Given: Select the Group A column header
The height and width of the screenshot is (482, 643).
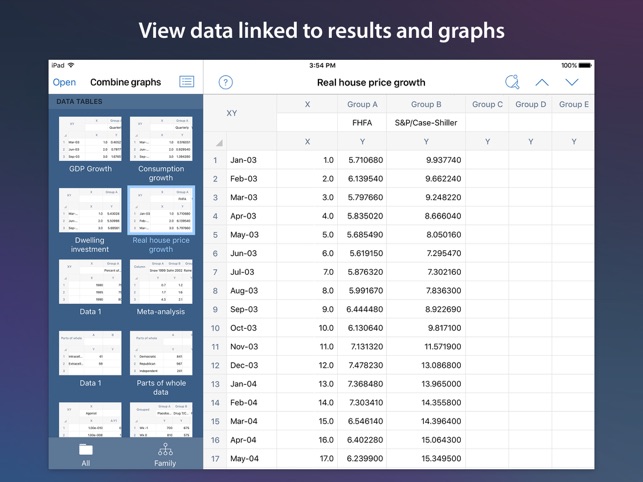Looking at the screenshot, I should point(362,104).
